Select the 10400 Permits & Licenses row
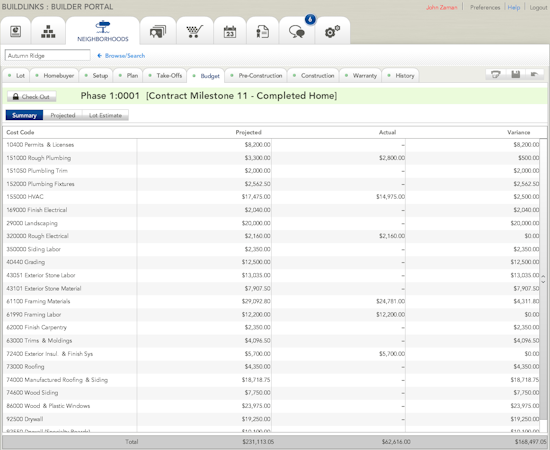The height and width of the screenshot is (450, 550). (271, 145)
